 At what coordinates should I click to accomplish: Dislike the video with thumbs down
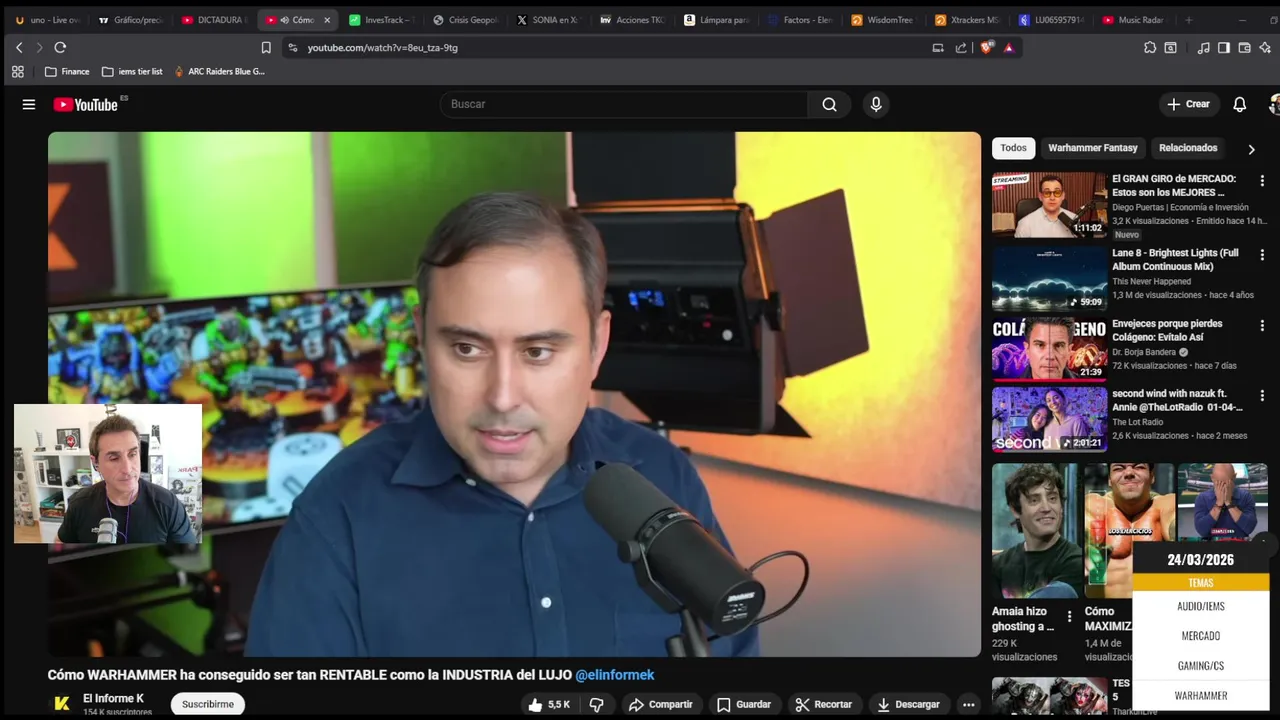coord(597,704)
